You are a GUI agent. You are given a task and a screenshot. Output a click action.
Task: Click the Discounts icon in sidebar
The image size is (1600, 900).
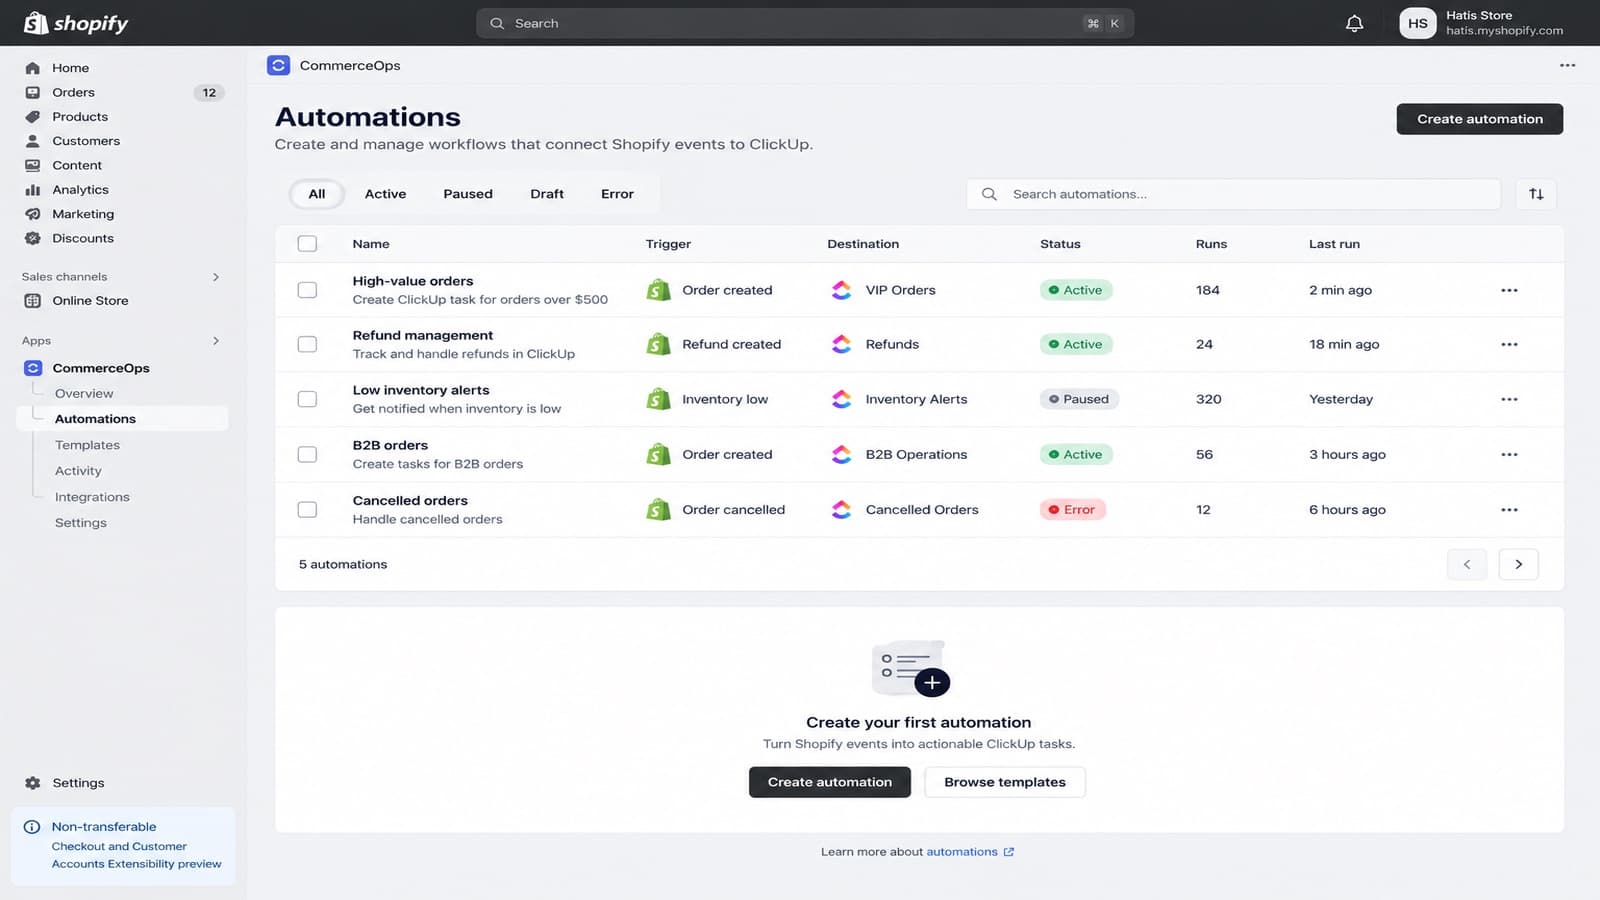click(33, 238)
